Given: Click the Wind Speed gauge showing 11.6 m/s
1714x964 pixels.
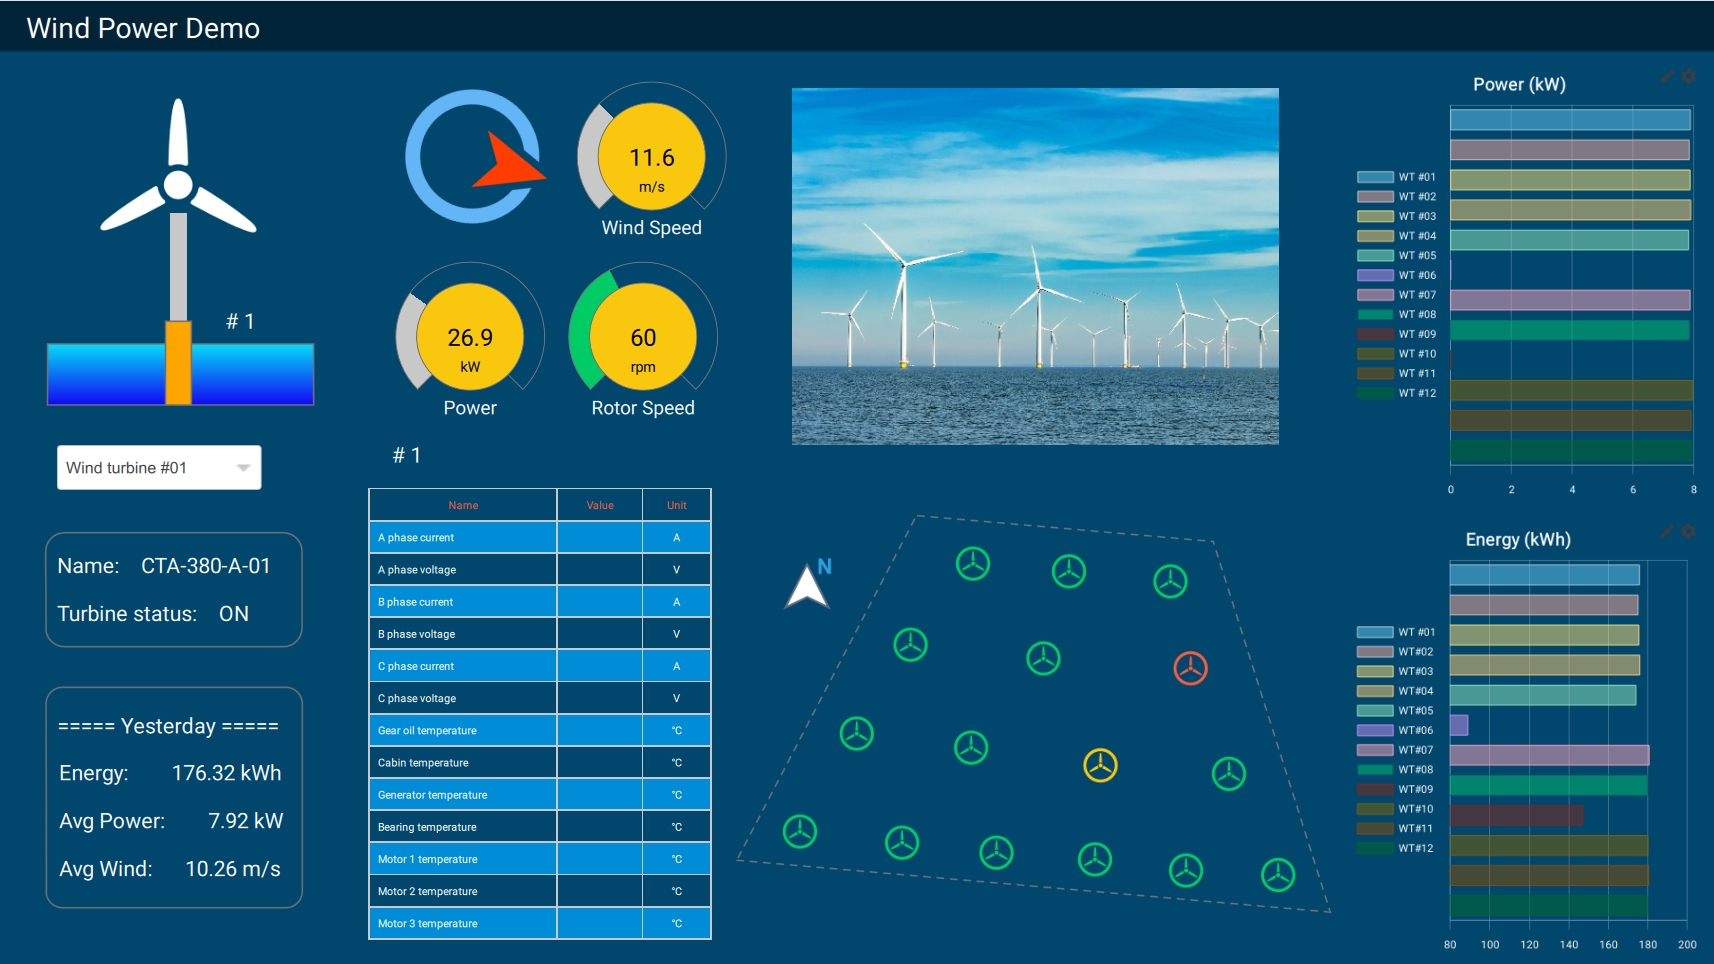Looking at the screenshot, I should [652, 158].
